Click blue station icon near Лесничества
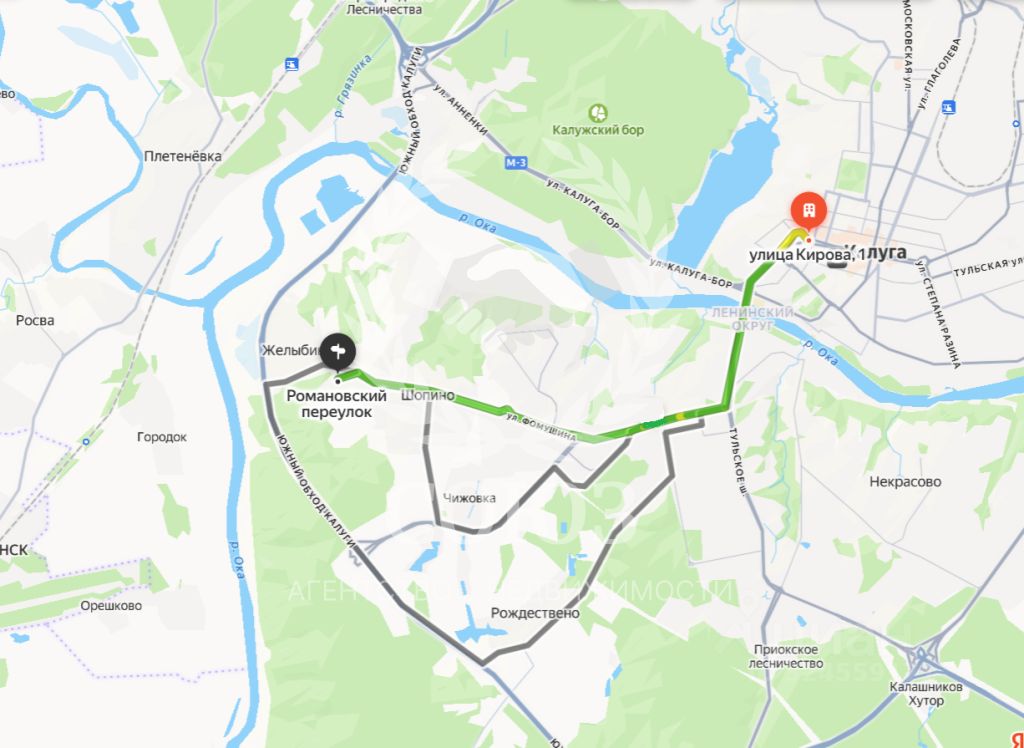 pos(292,64)
